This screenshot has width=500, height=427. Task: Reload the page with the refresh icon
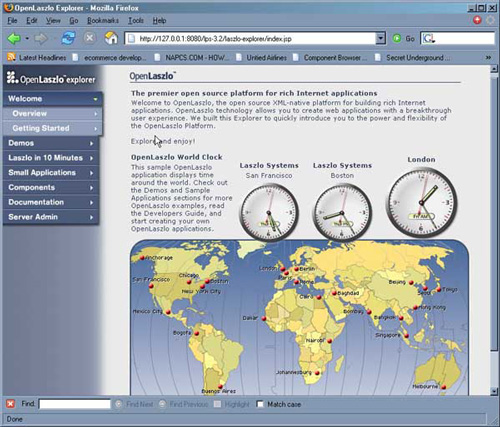pyautogui.click(x=68, y=38)
